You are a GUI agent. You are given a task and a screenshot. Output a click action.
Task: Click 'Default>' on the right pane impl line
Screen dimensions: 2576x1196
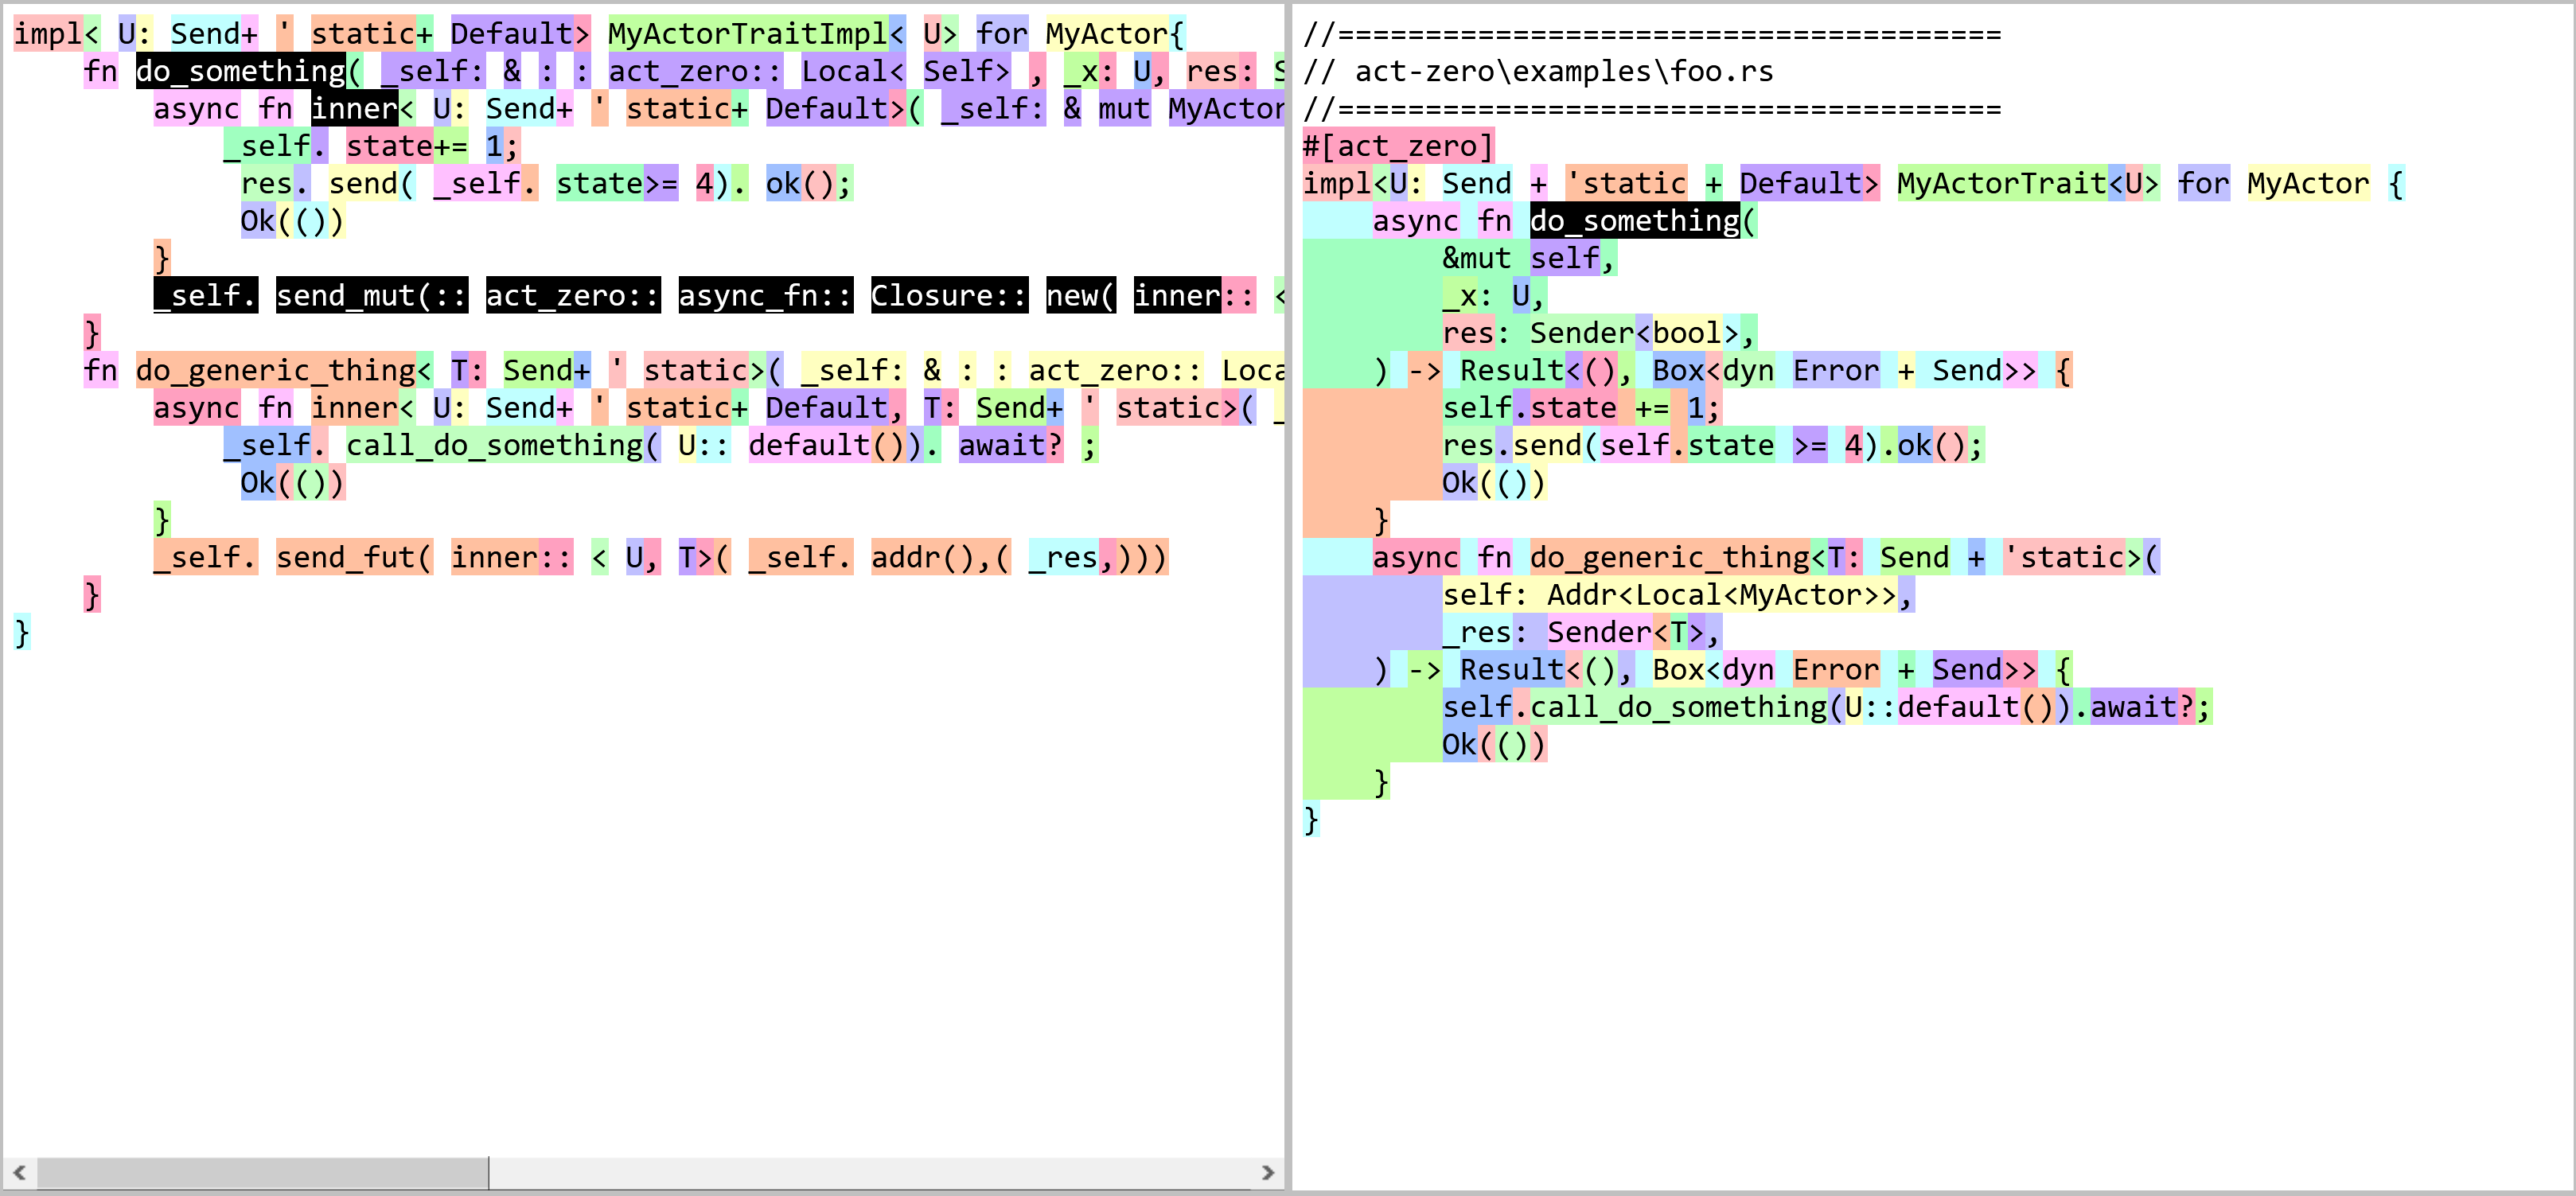click(1810, 183)
